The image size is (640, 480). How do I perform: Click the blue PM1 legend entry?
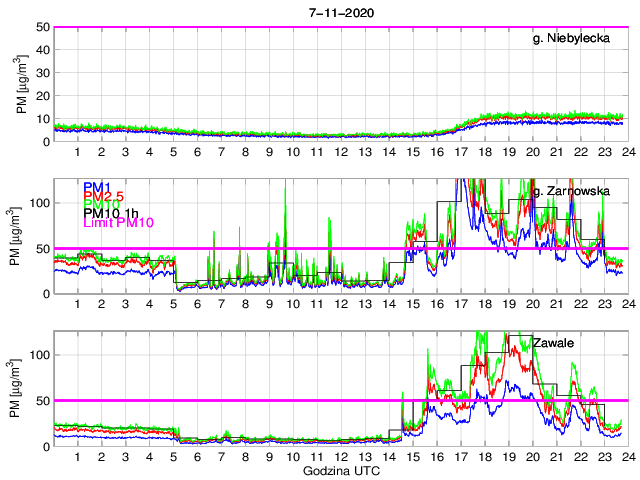pos(97,187)
